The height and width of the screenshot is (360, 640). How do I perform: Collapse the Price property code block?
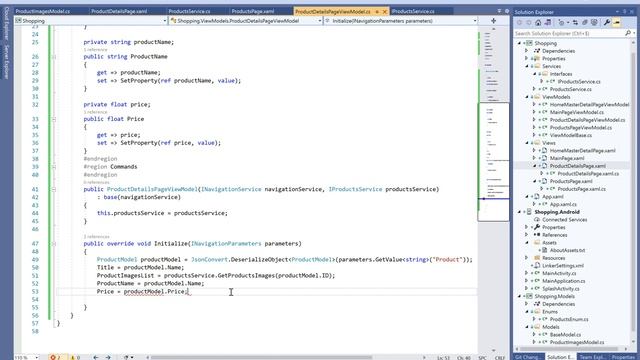(54, 119)
